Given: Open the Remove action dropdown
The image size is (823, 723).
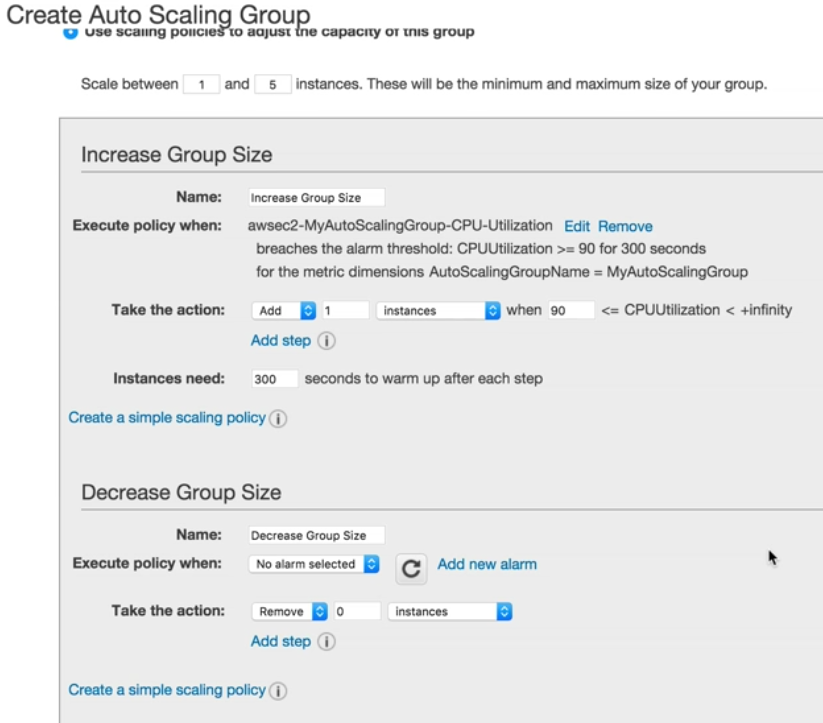Looking at the screenshot, I should click(290, 612).
